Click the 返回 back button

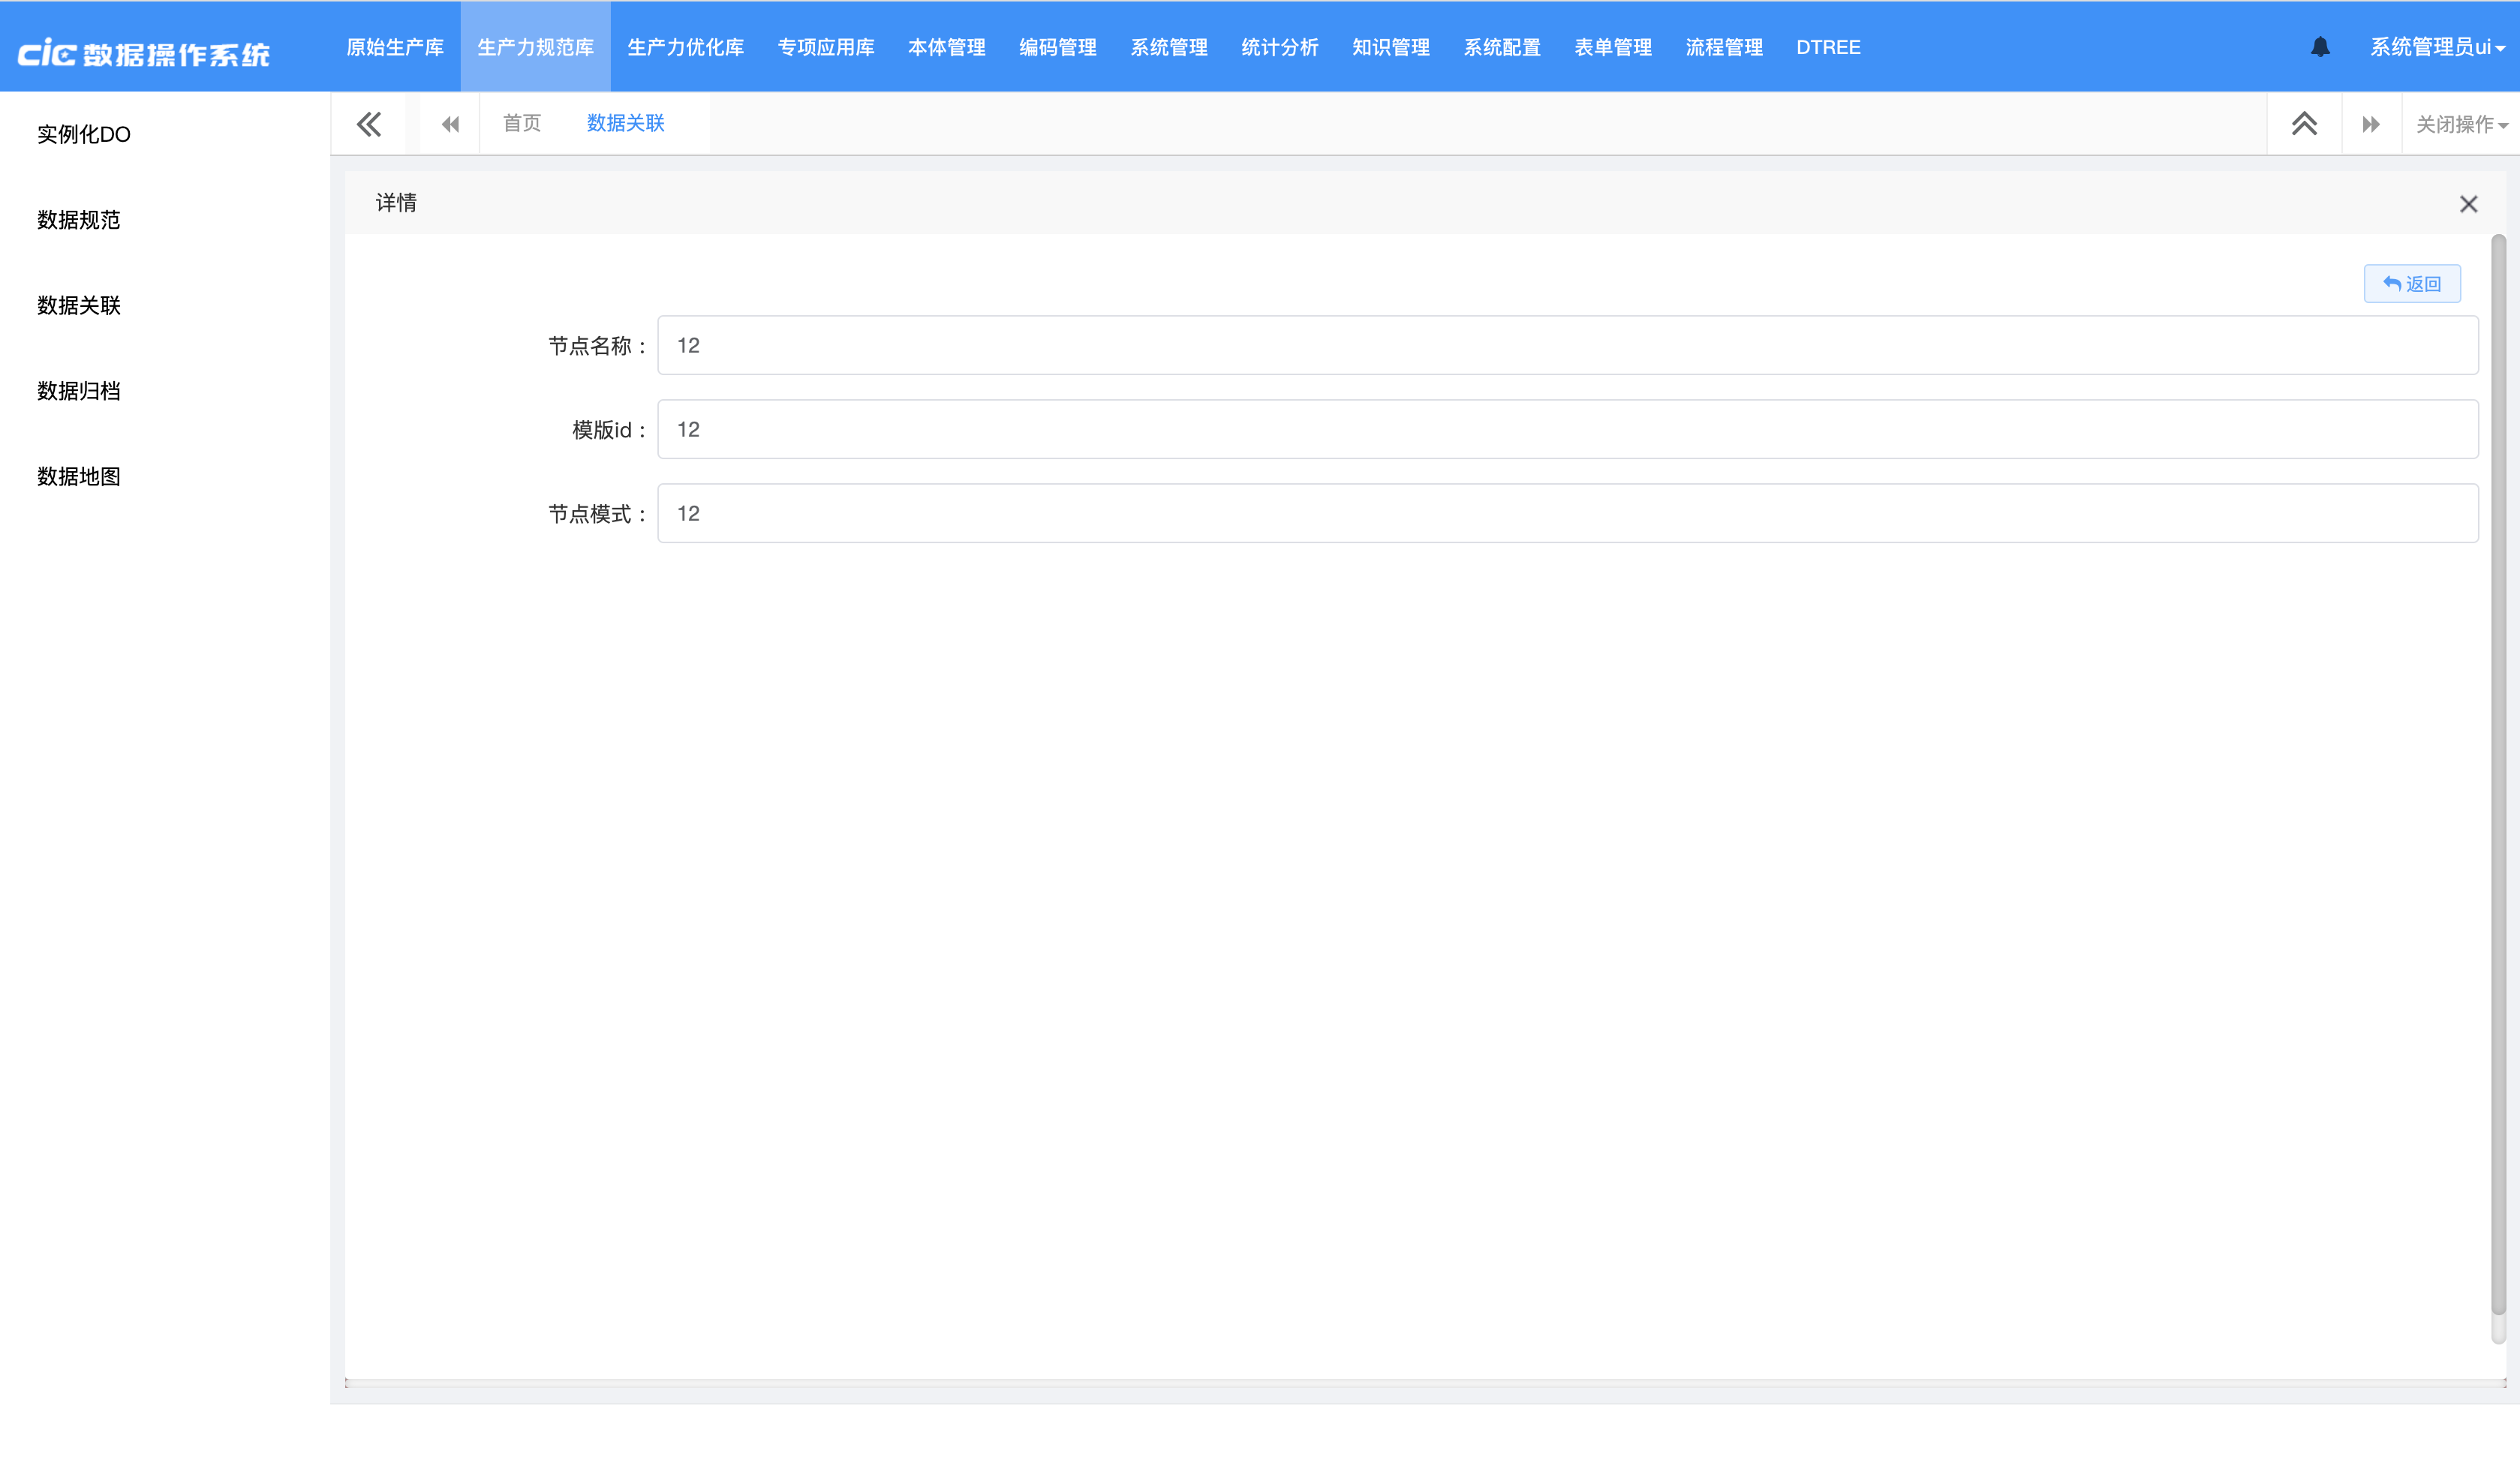[2411, 284]
